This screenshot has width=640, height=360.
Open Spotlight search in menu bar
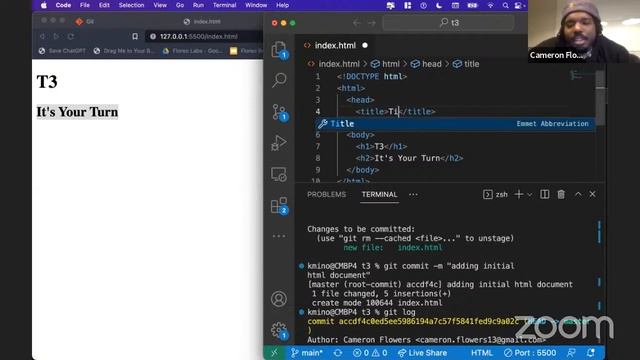(x=505, y=5)
